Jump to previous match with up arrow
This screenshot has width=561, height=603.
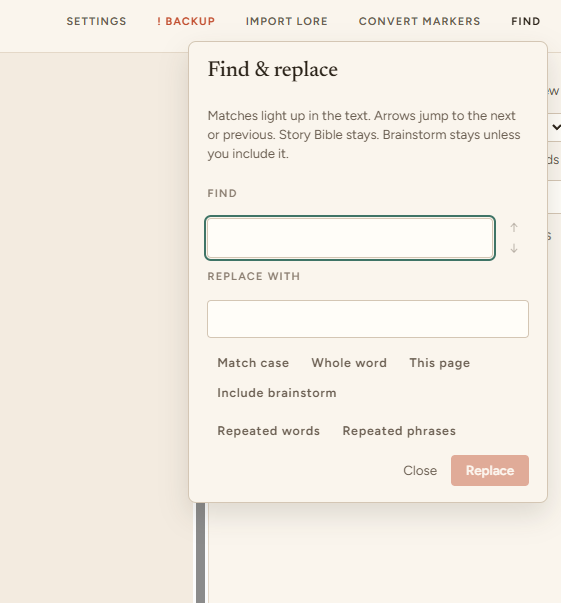[x=514, y=227]
